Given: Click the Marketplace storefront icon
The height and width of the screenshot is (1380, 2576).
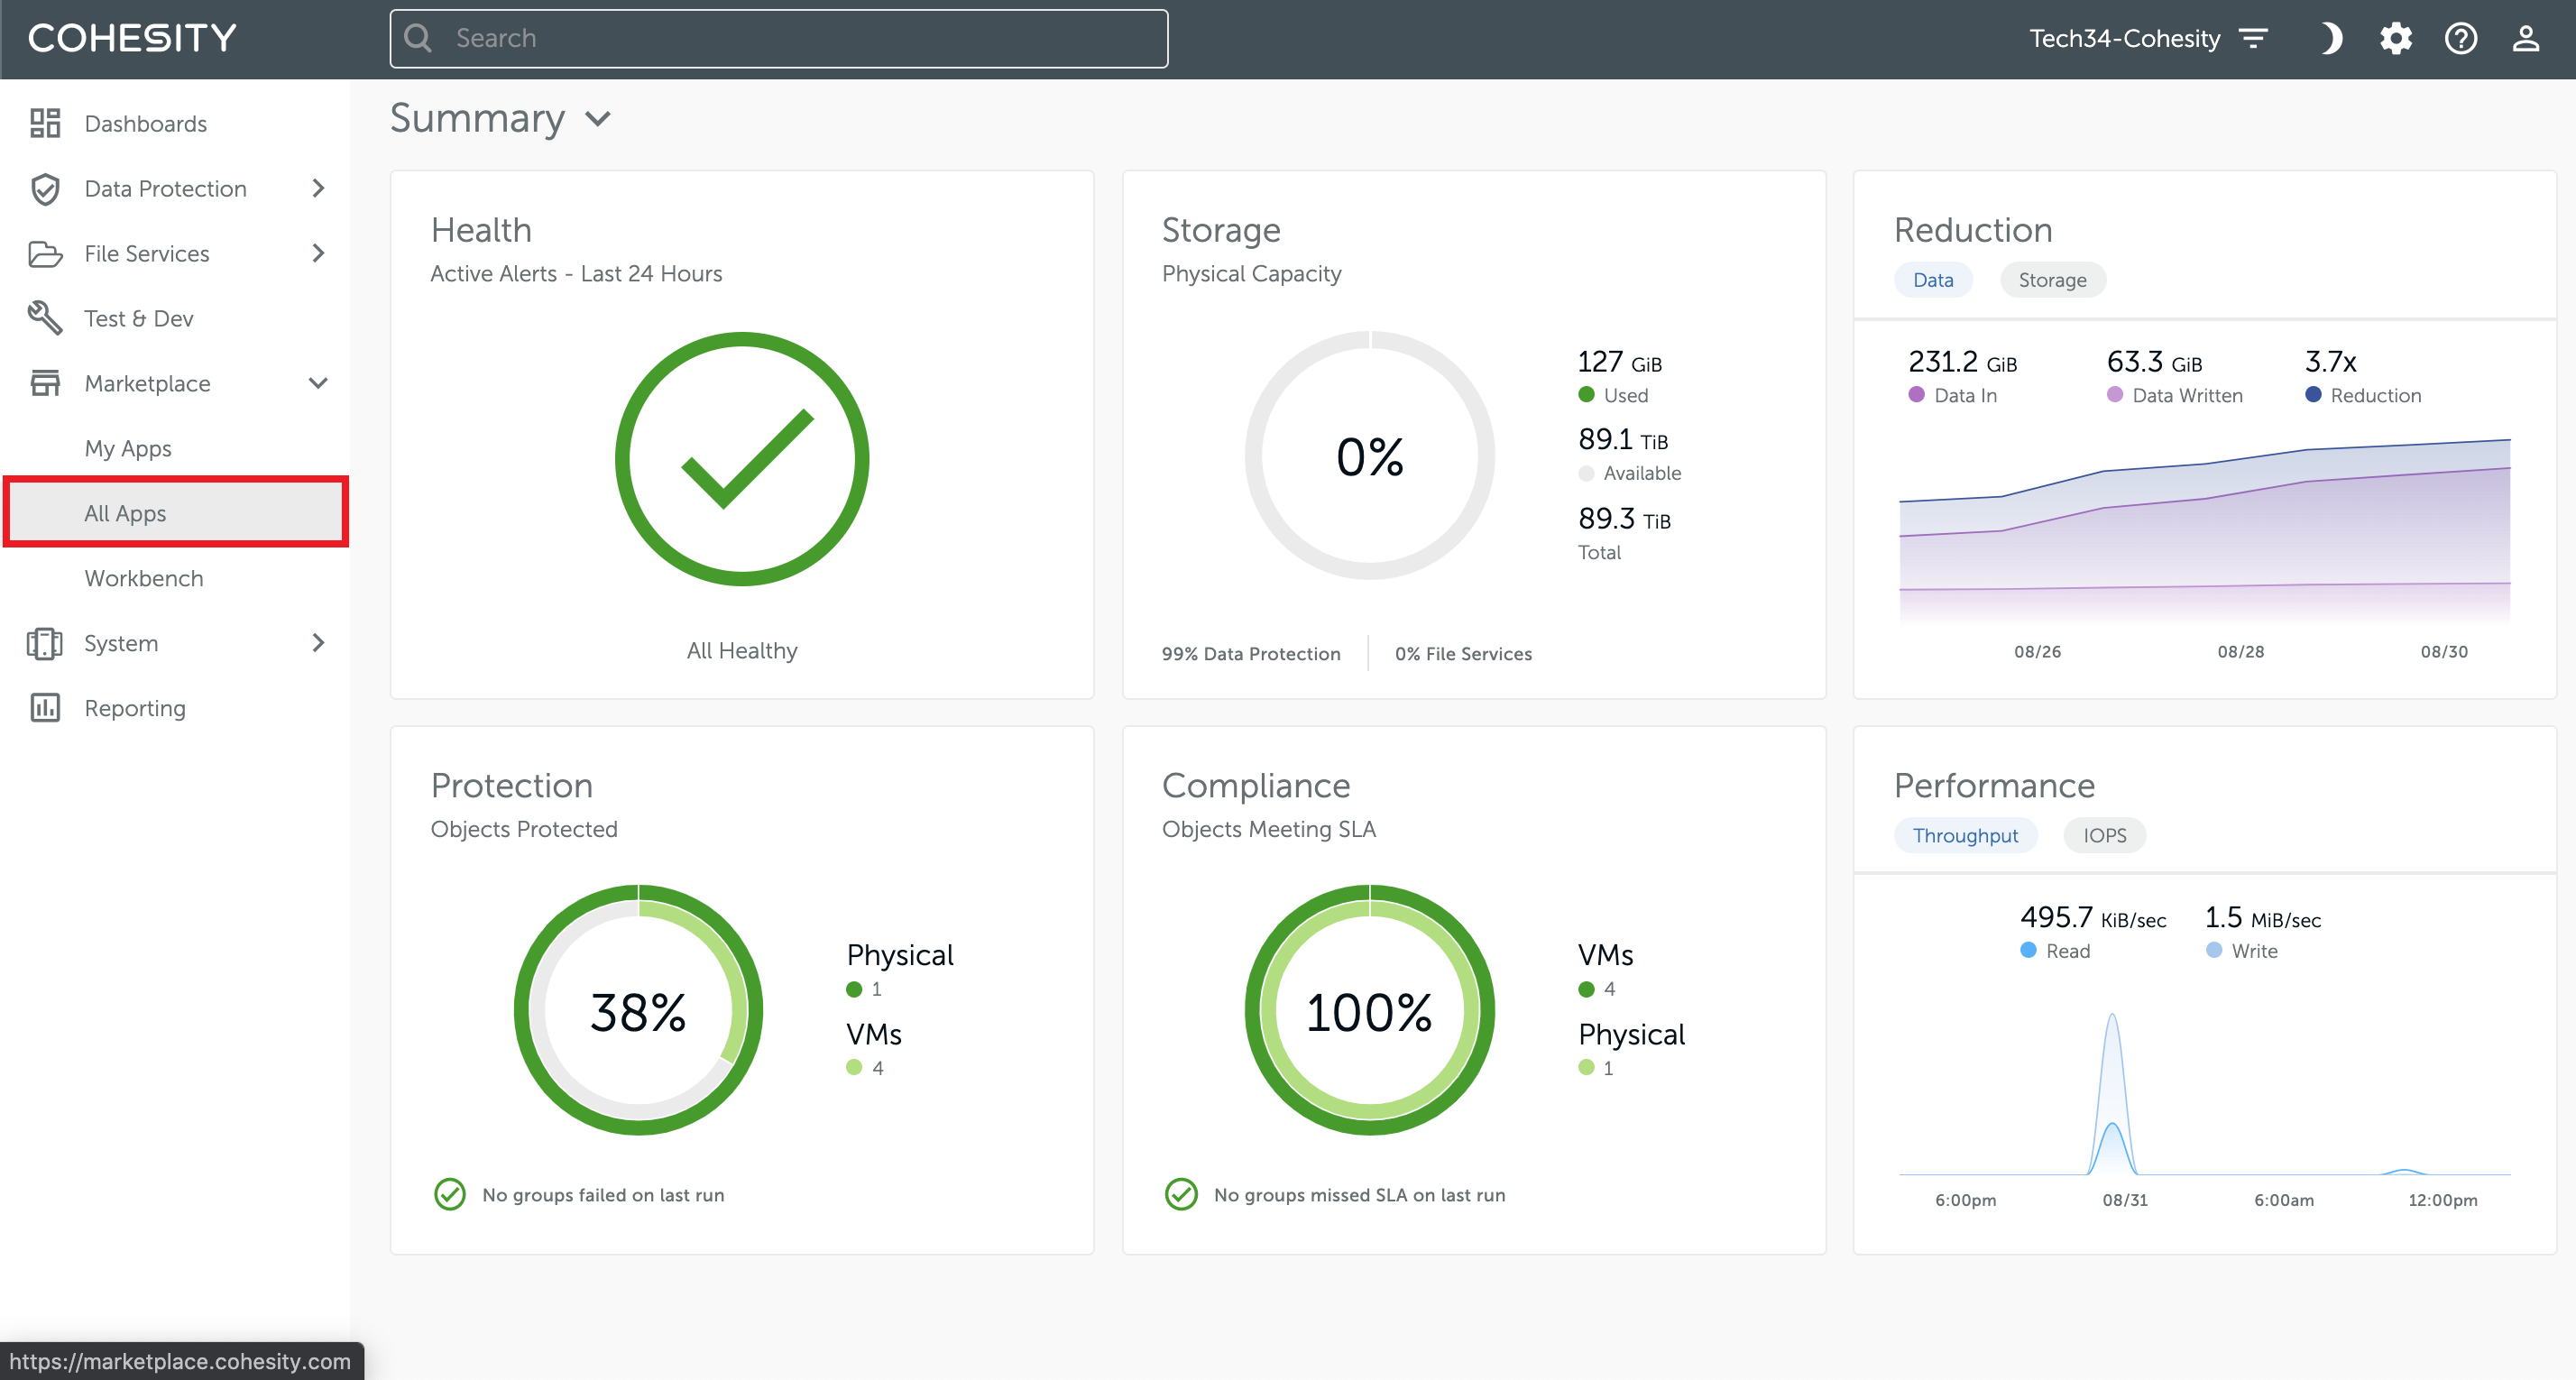Looking at the screenshot, I should click(45, 383).
